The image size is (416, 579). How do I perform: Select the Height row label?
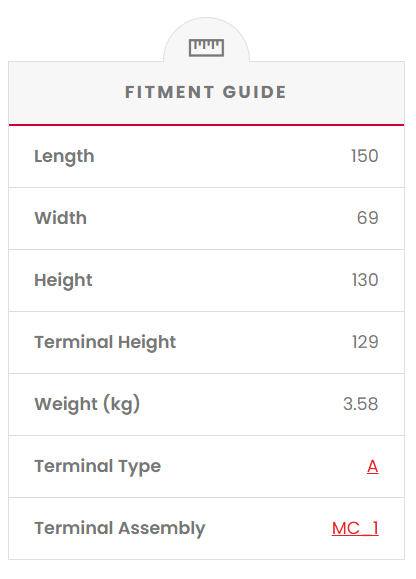[x=63, y=281]
